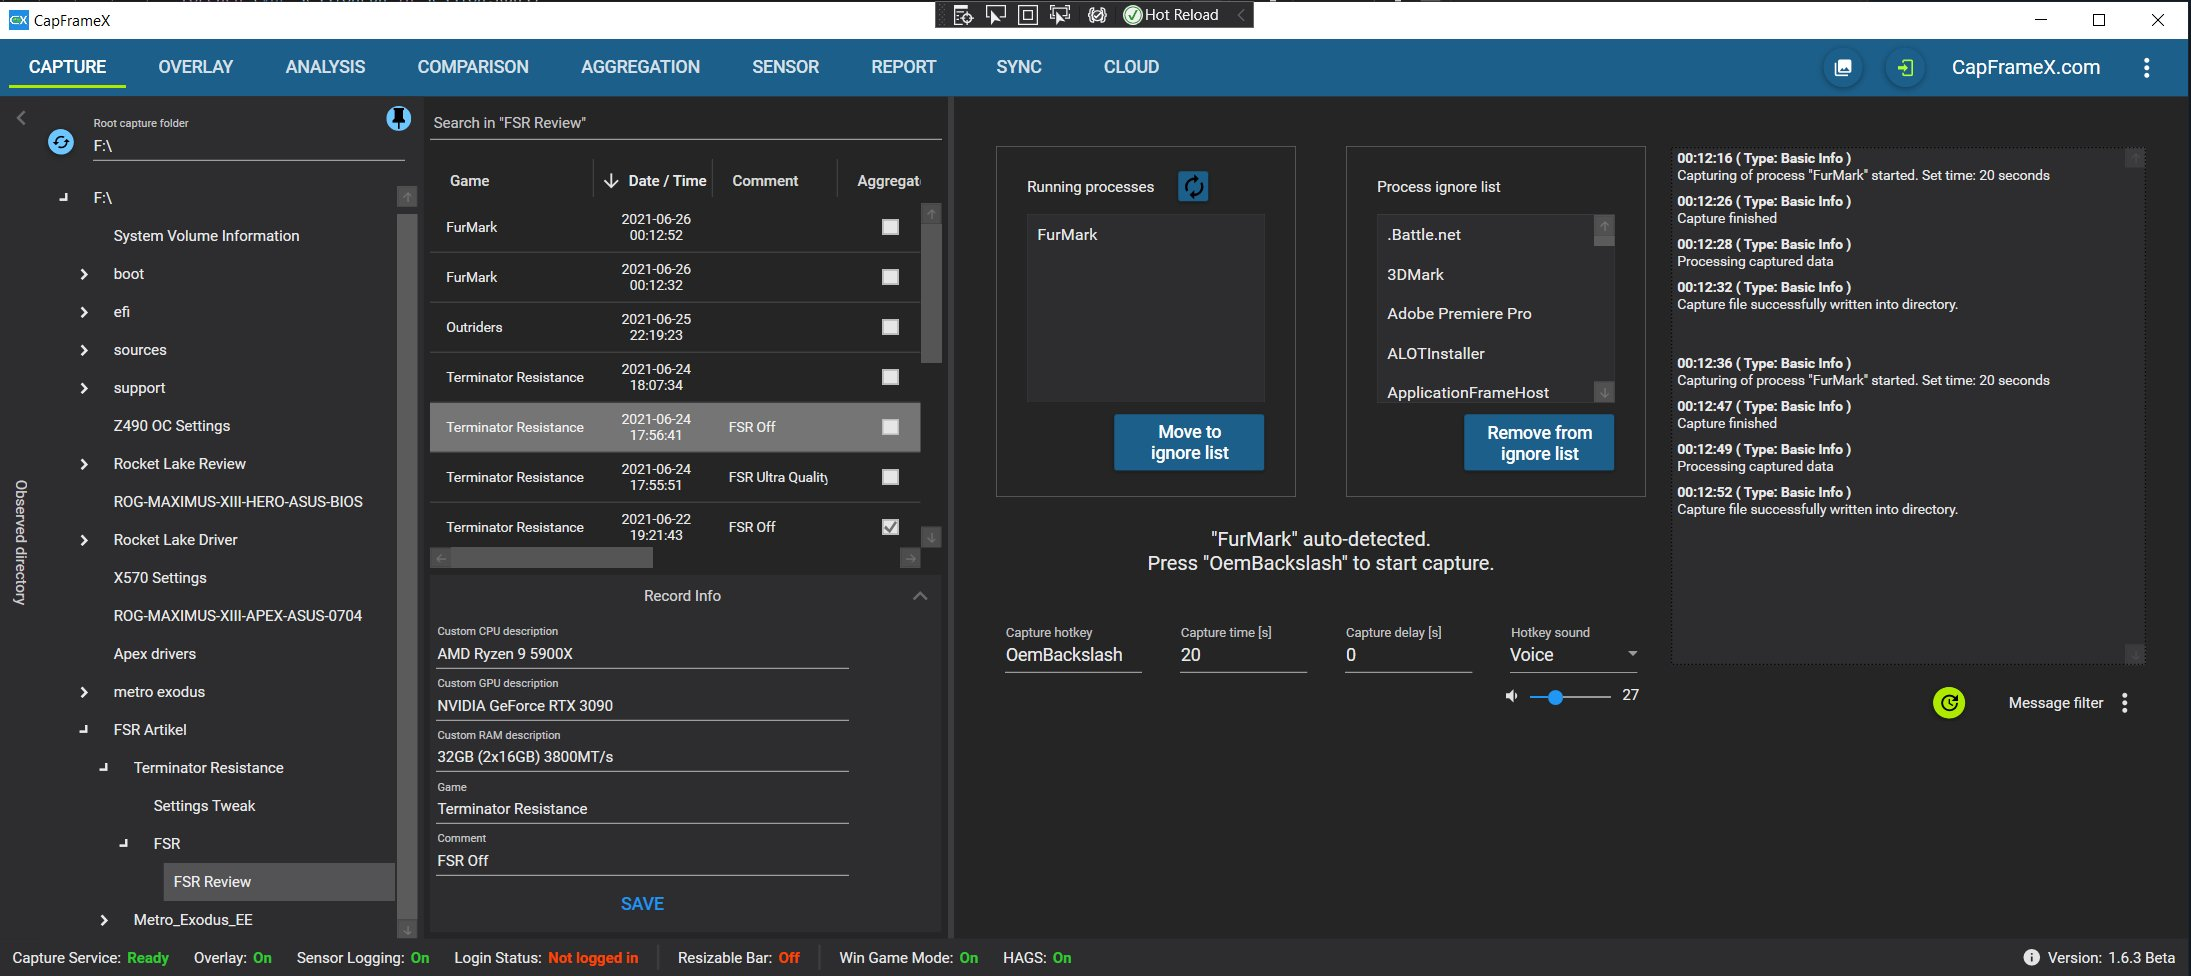Collapse the debug toolbar with its arrow
The width and height of the screenshot is (2191, 976).
(1241, 15)
